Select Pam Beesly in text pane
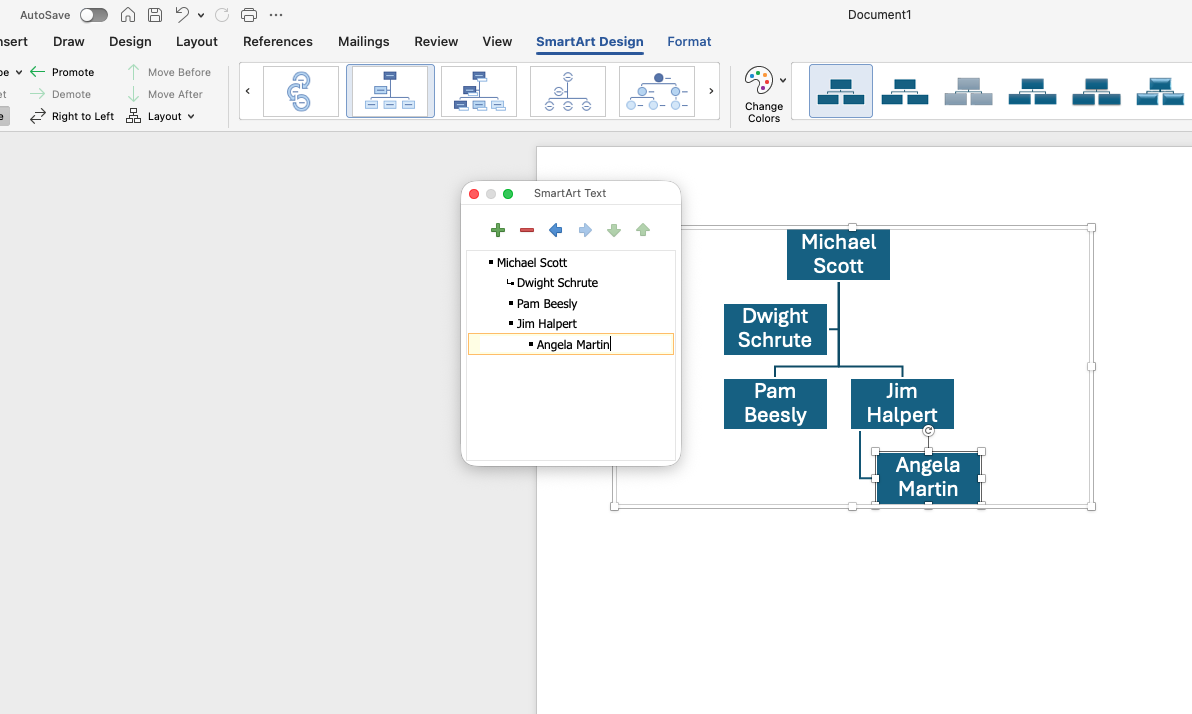The image size is (1192, 714). [547, 303]
